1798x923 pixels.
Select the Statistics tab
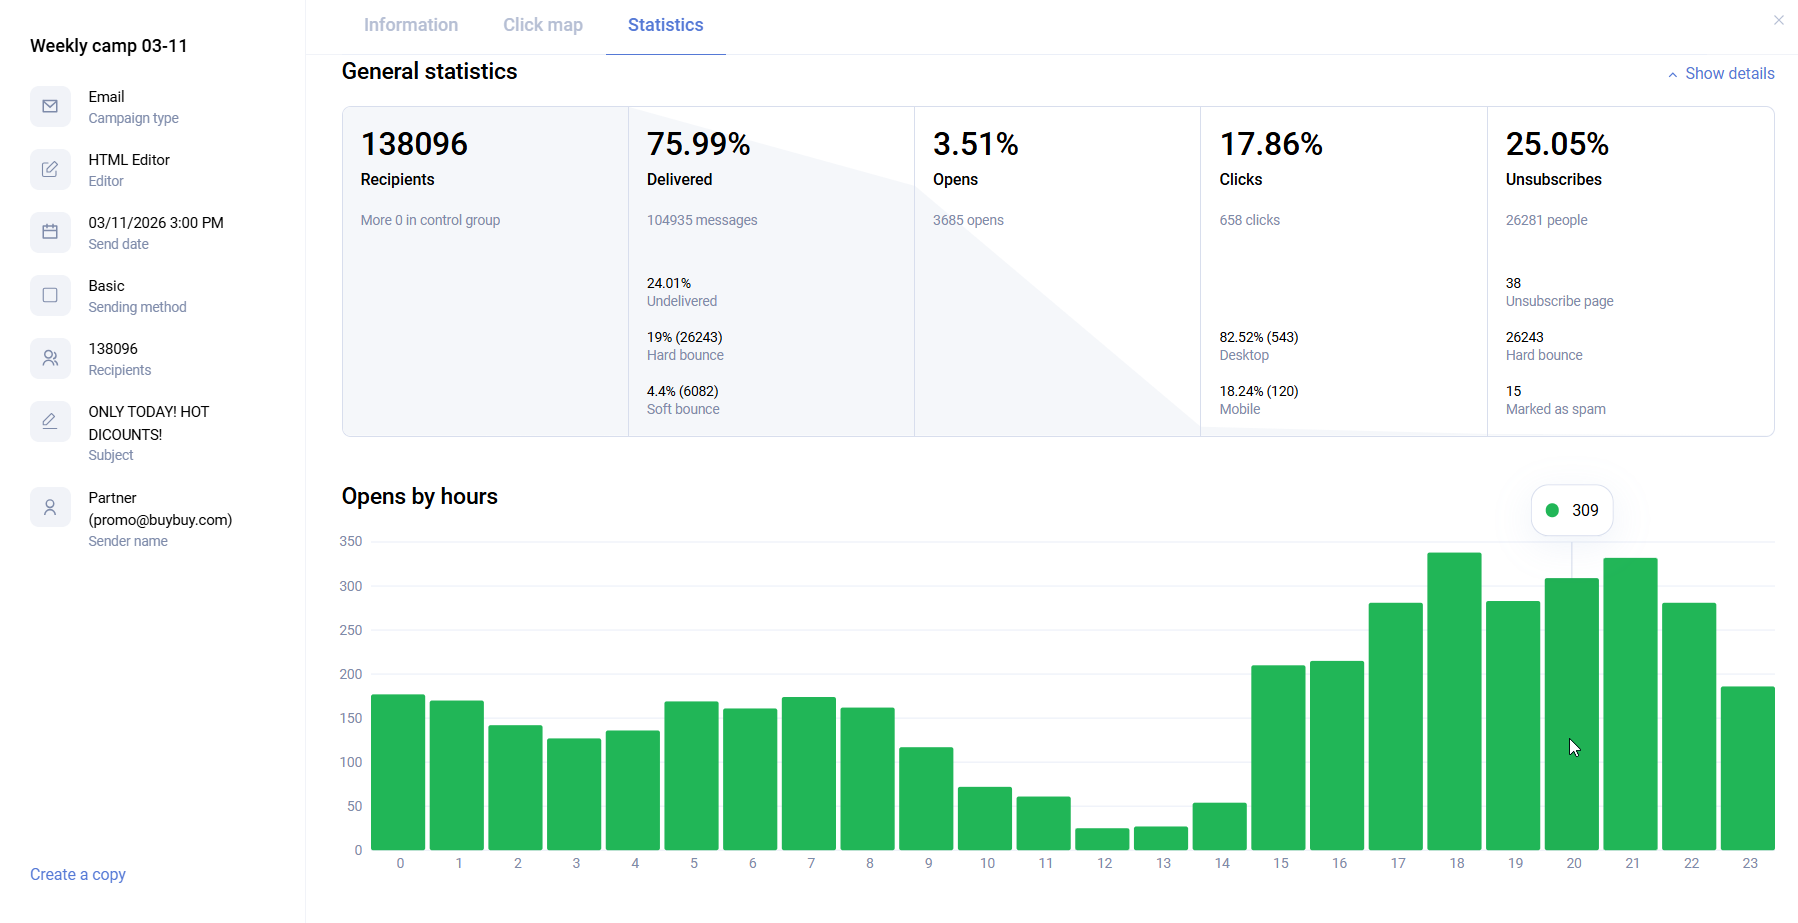tap(665, 25)
